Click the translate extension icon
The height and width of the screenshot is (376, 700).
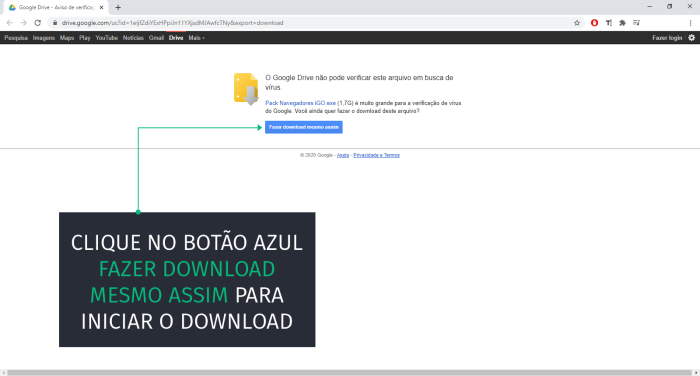pos(608,23)
